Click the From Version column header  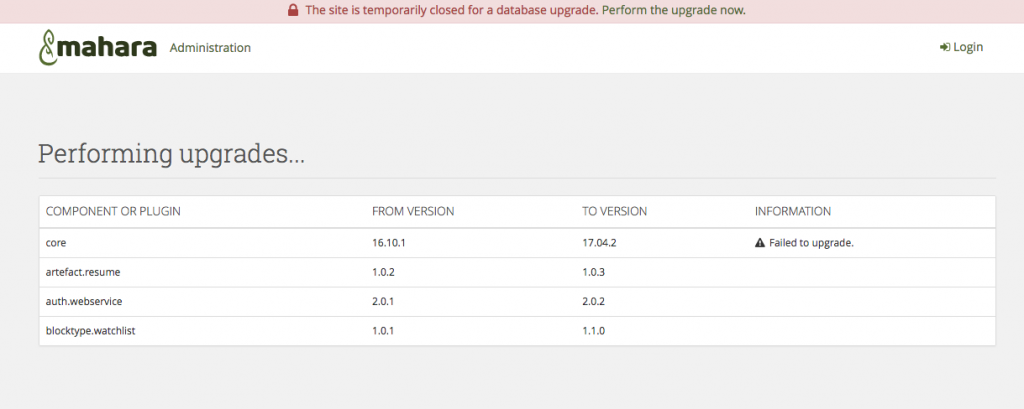[413, 212]
